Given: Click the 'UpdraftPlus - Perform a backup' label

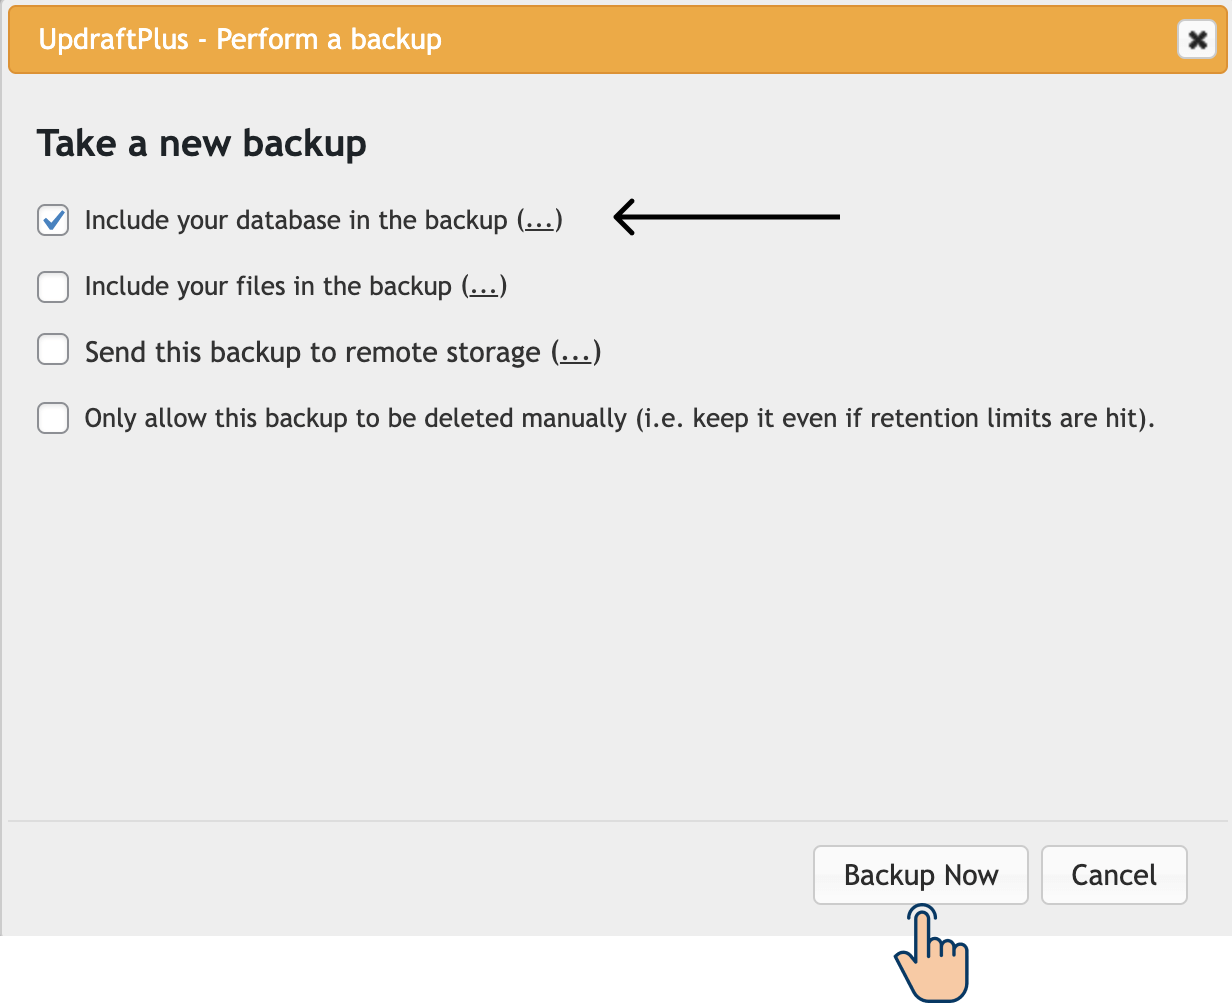Looking at the screenshot, I should (239, 39).
